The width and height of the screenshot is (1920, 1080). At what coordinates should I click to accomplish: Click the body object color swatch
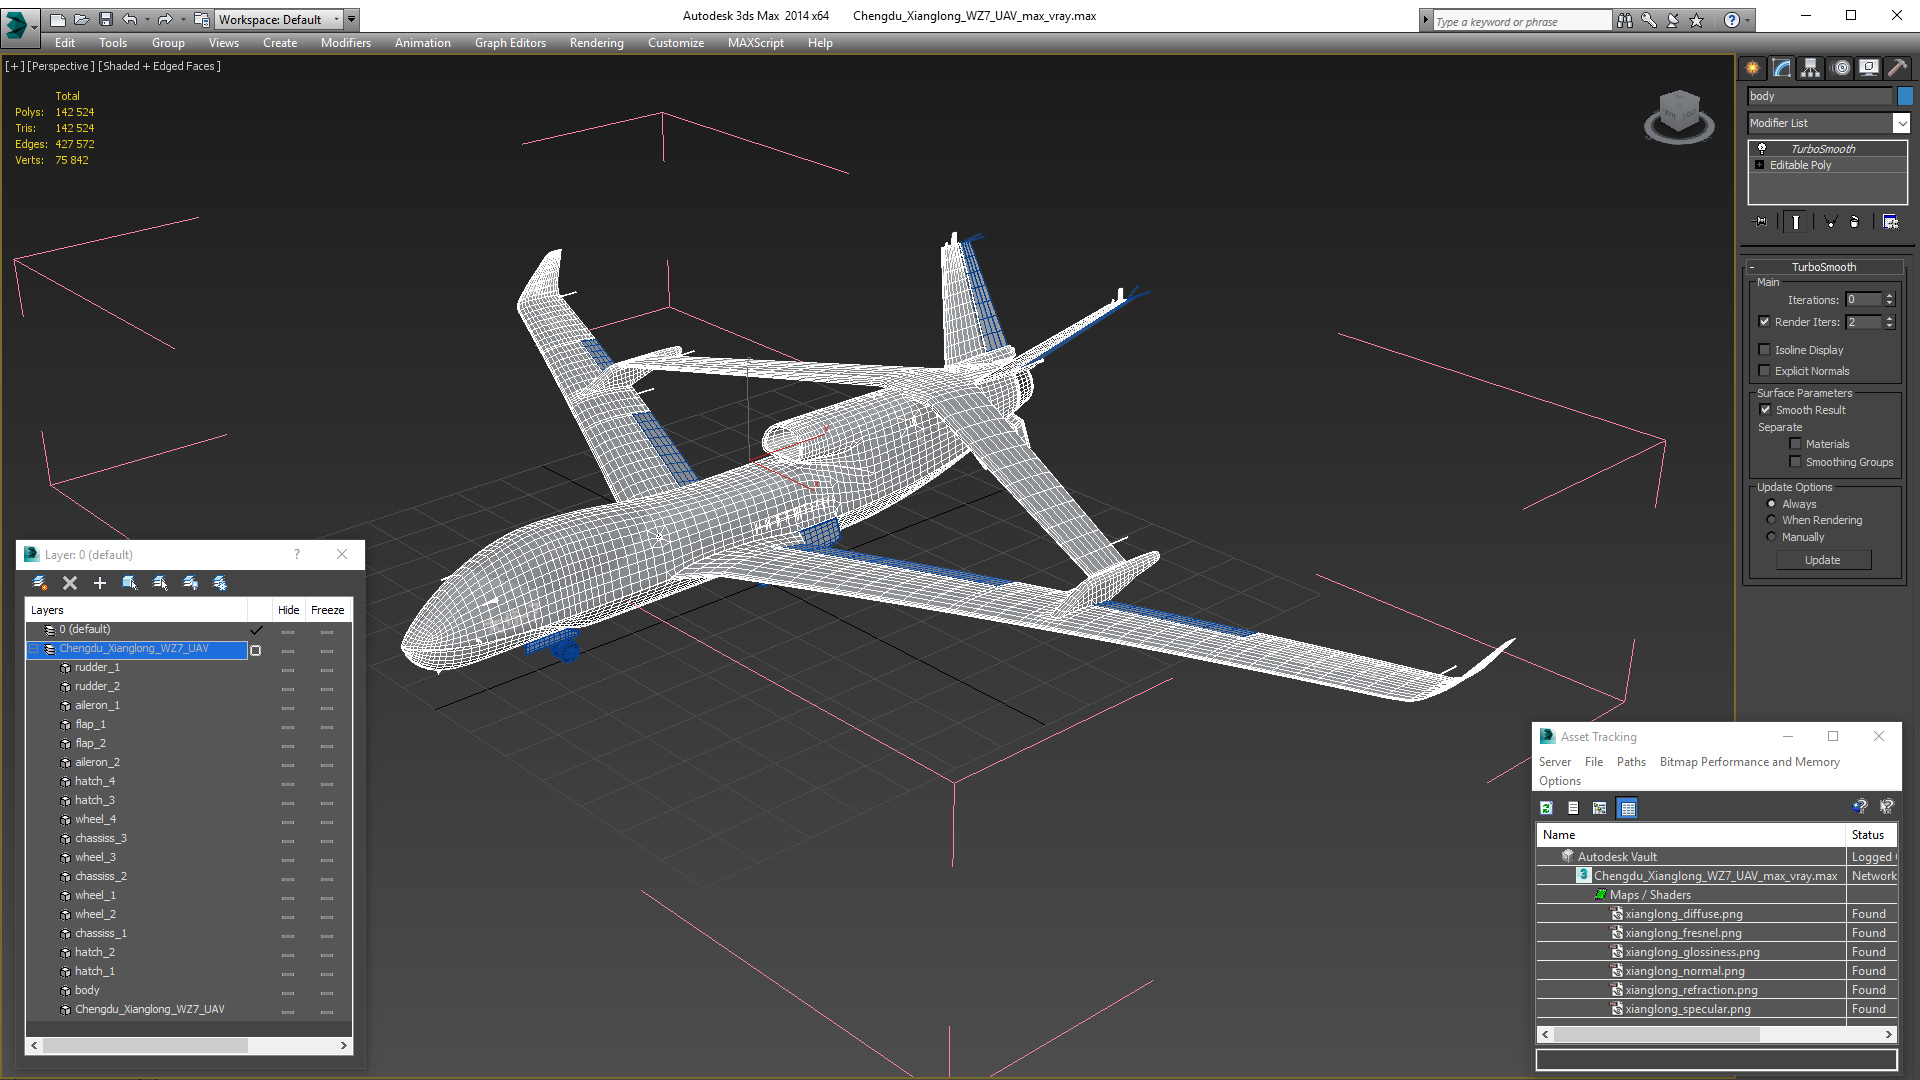tap(1905, 96)
